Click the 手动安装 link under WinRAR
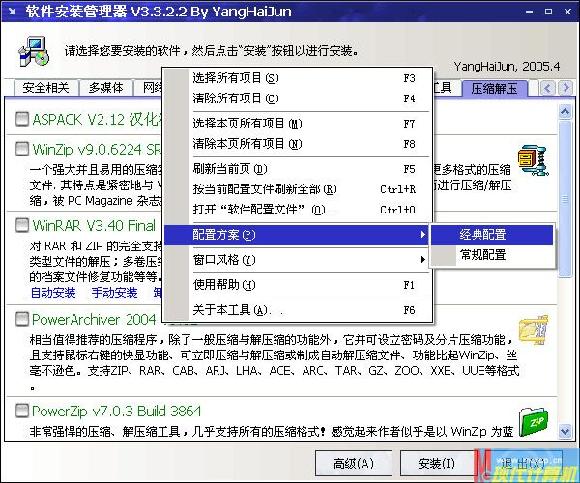Screen dimensions: 580x483 click(115, 293)
